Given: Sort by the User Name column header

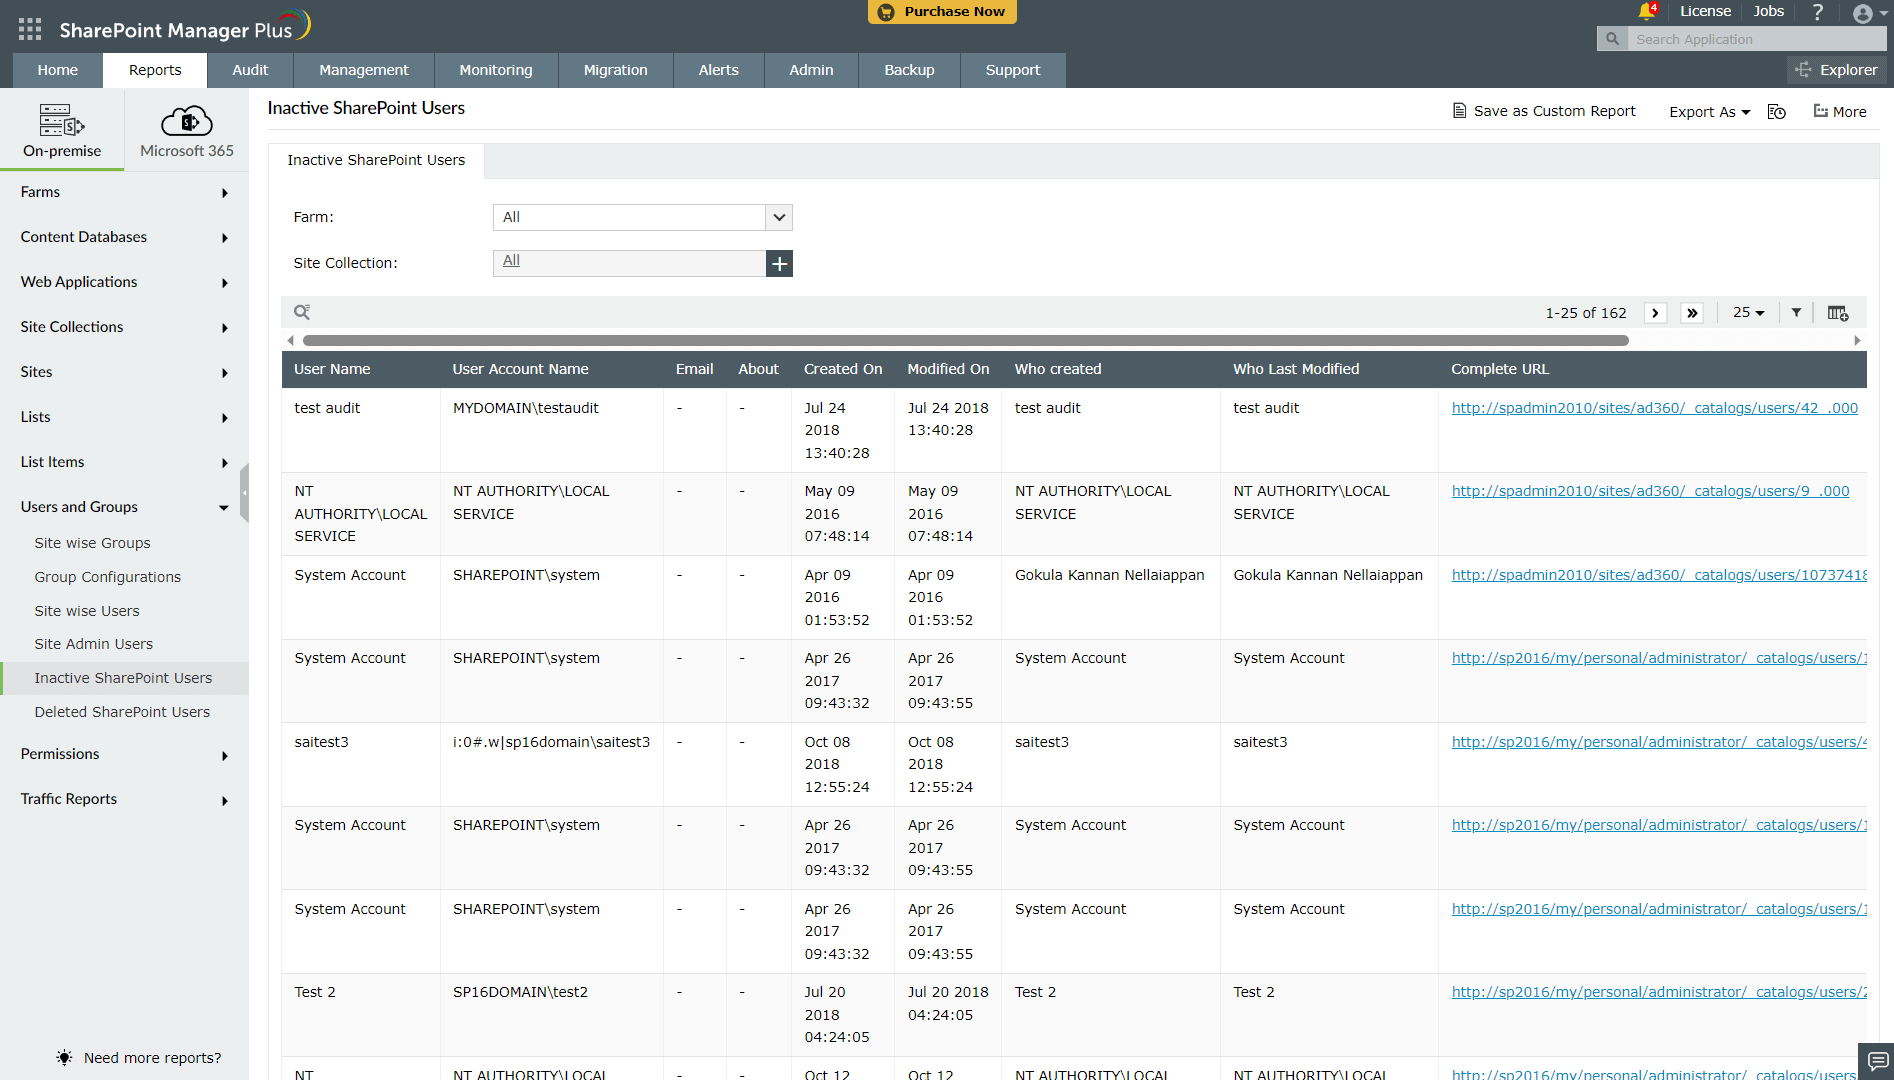Looking at the screenshot, I should [332, 369].
